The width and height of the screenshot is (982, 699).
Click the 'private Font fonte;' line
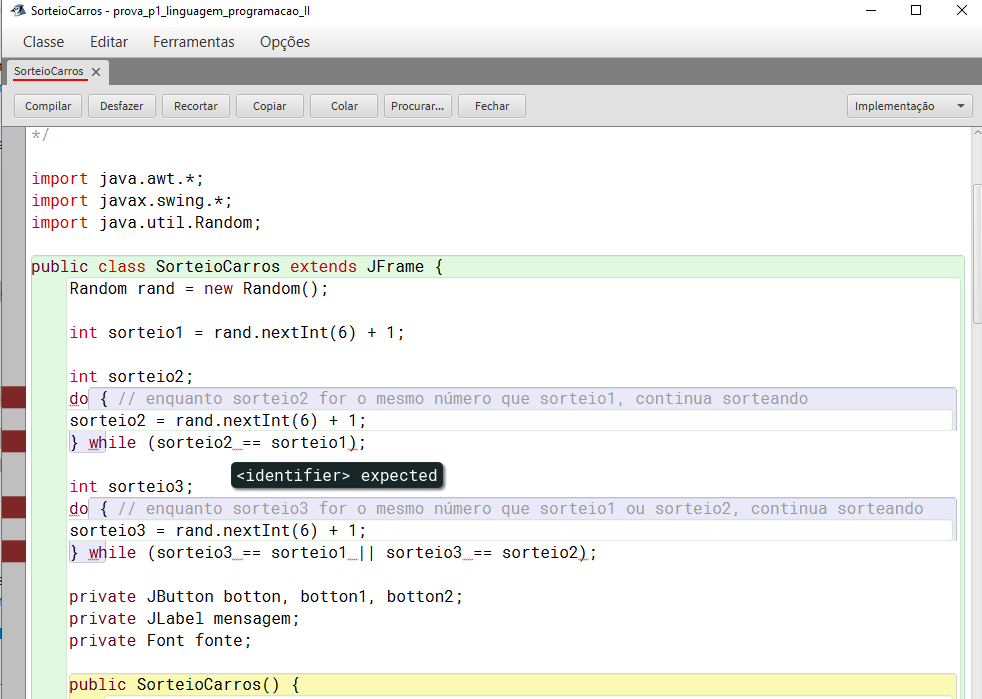click(160, 641)
